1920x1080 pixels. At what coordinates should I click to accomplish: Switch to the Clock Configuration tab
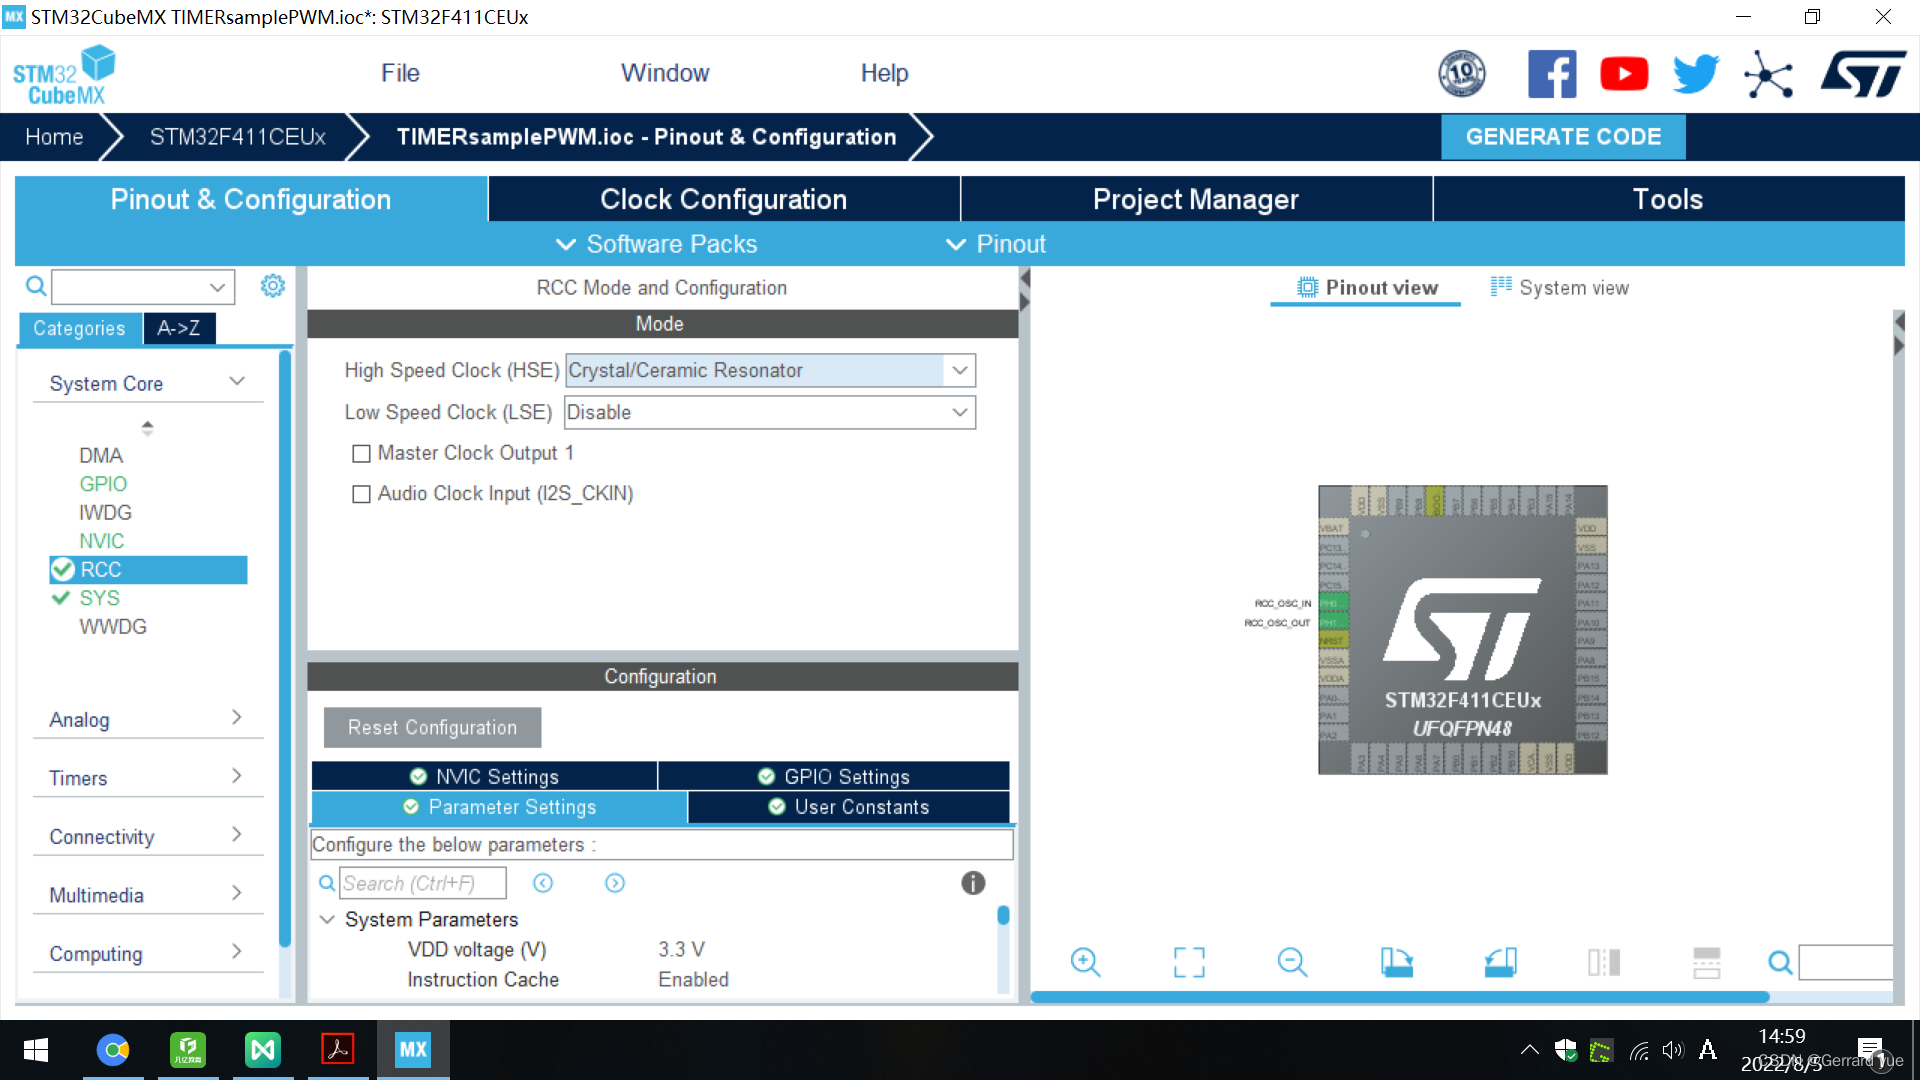[724, 199]
